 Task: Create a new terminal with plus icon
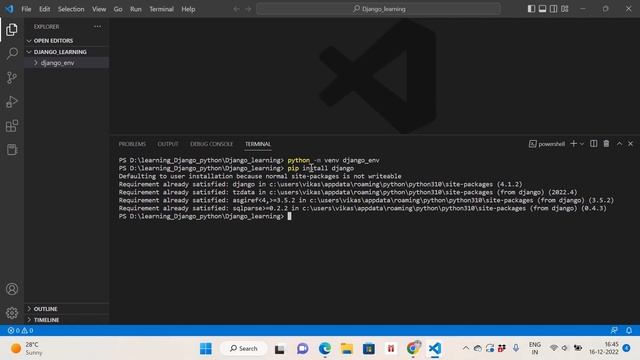click(x=573, y=144)
